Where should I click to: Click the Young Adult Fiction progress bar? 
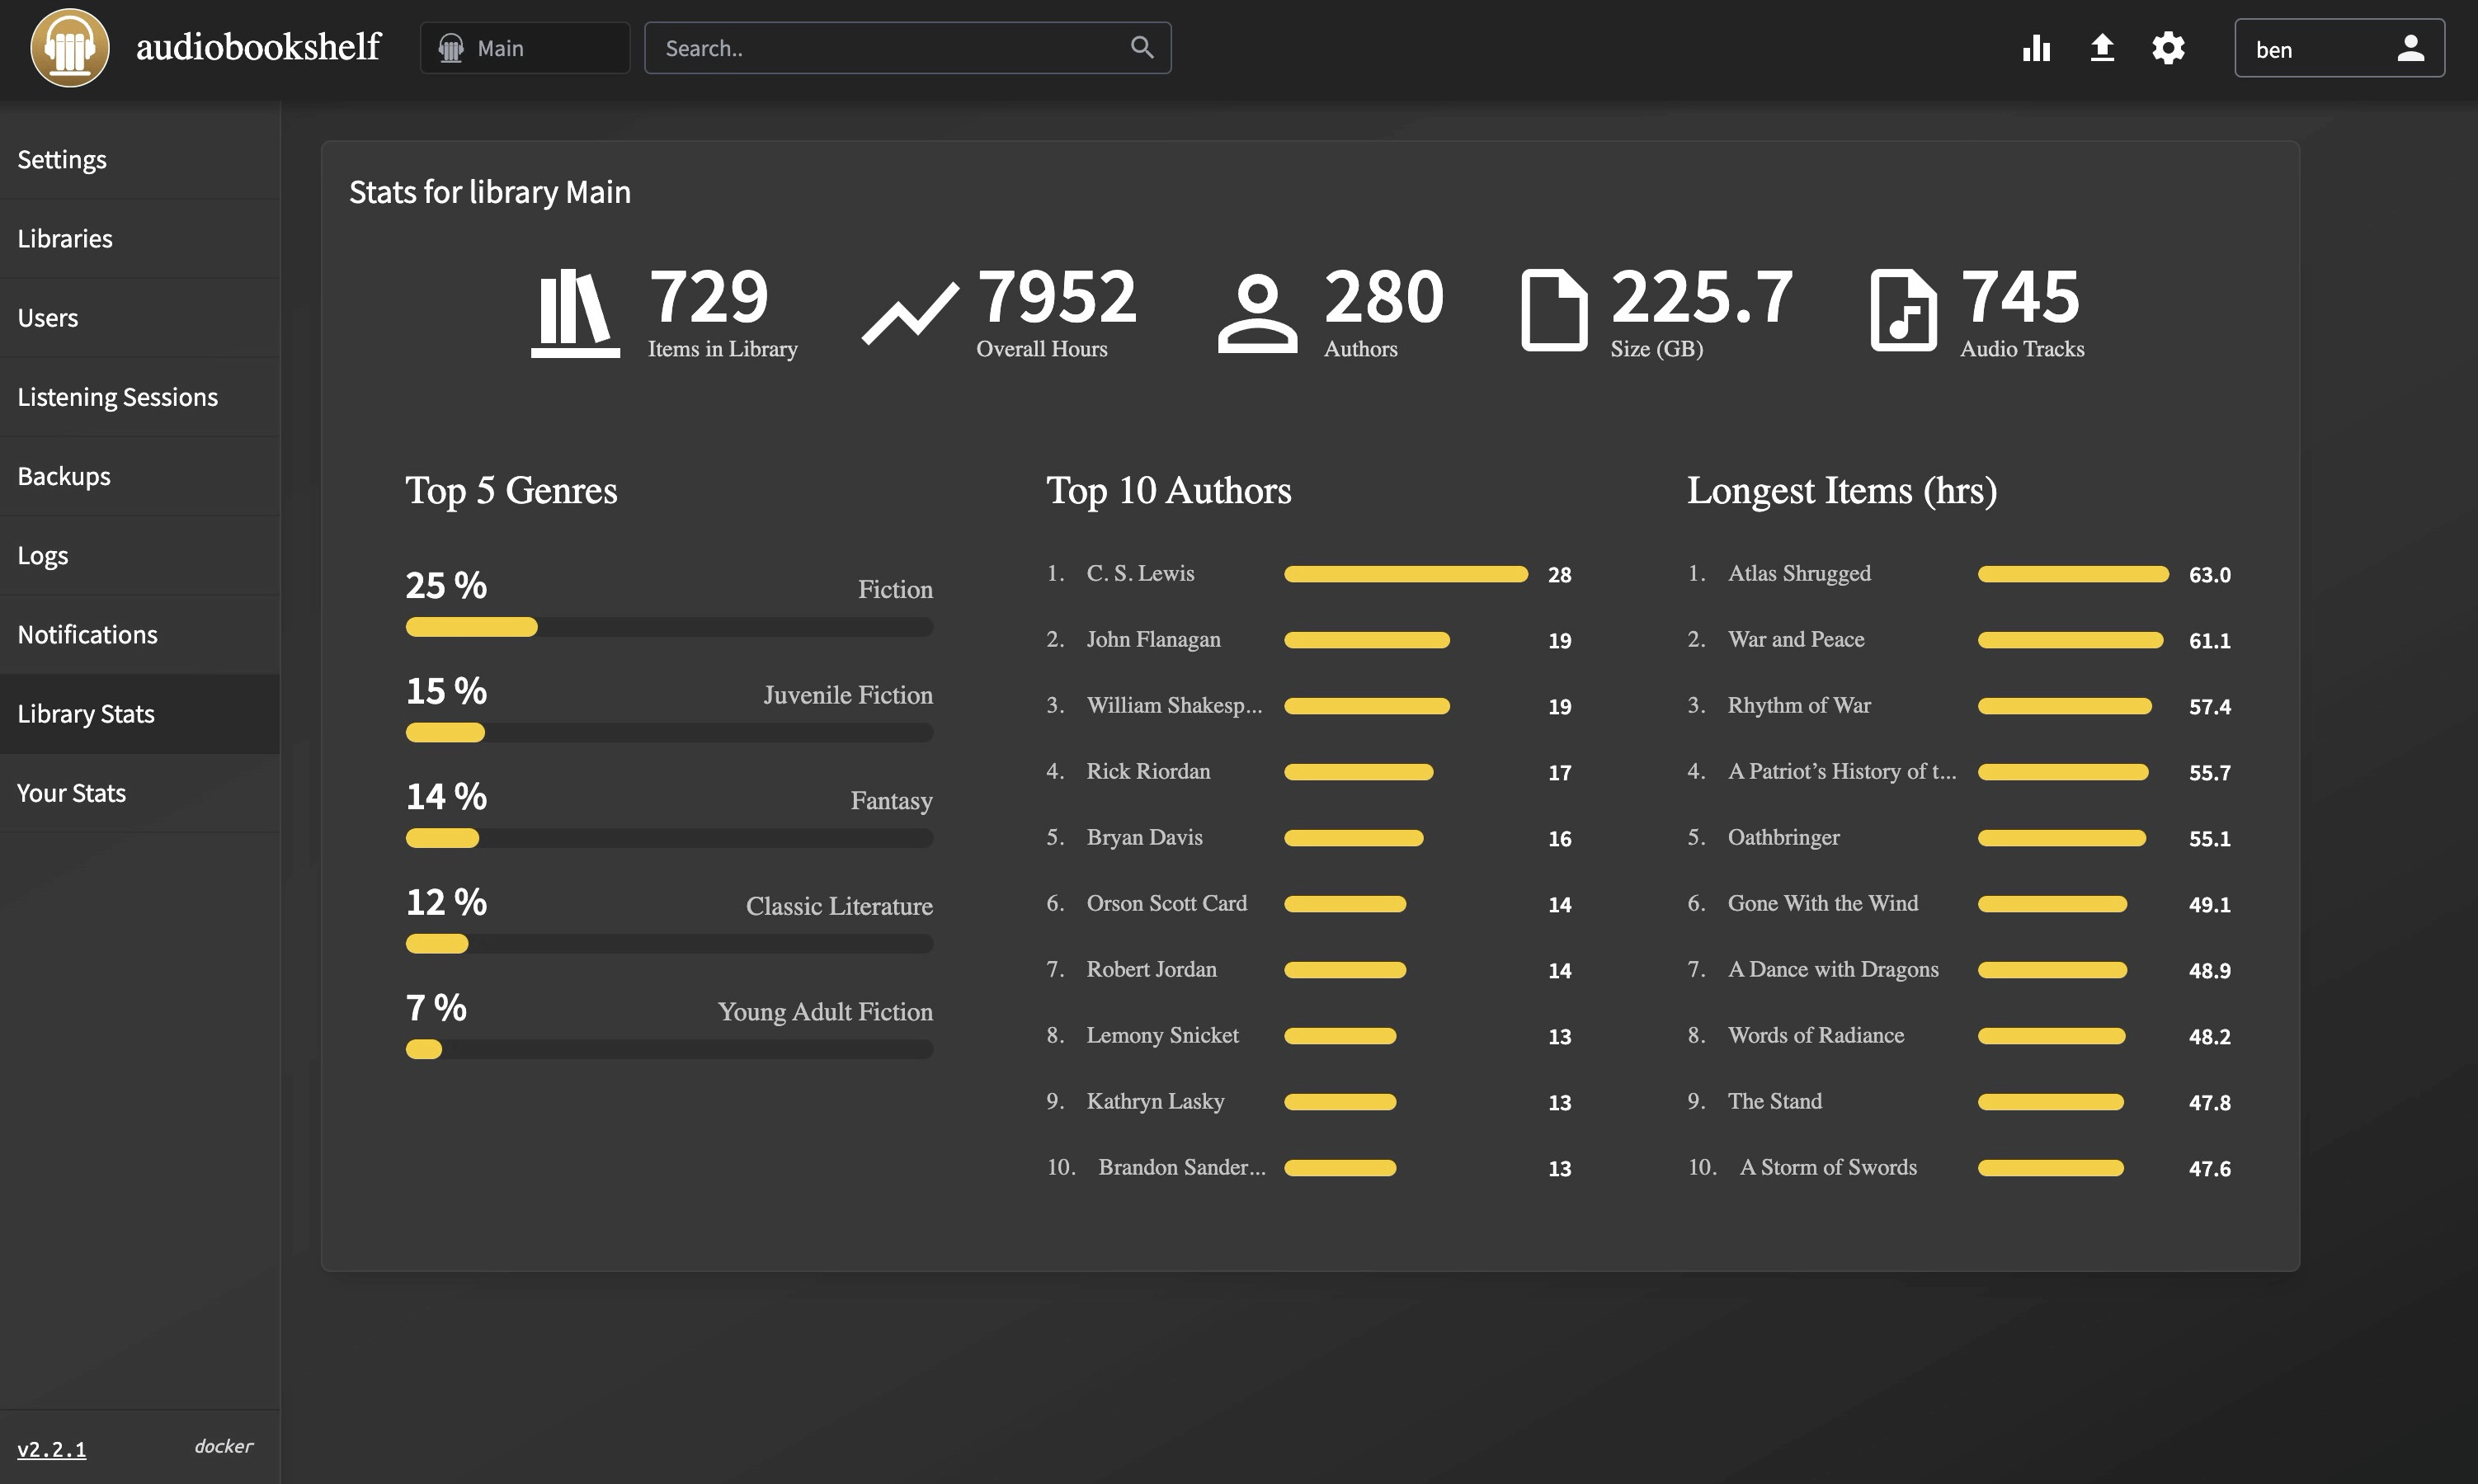coord(669,1049)
